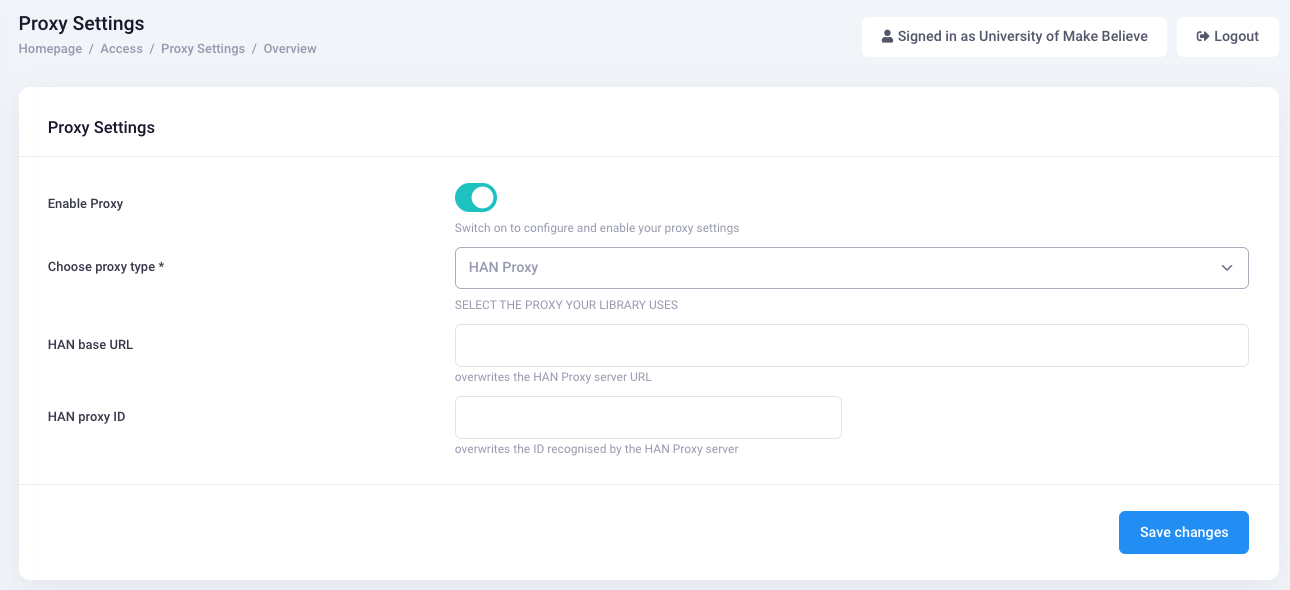Click the Proxy Settings breadcrumb
This screenshot has width=1290, height=590.
pos(203,49)
